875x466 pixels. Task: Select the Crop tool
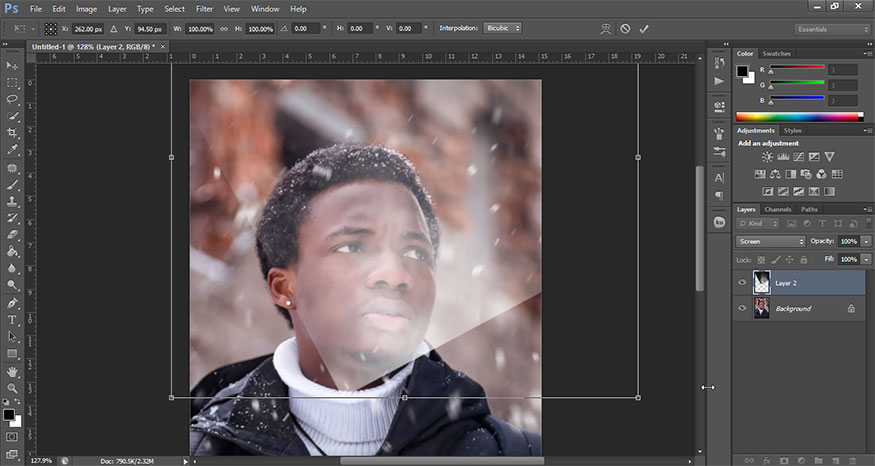12,133
